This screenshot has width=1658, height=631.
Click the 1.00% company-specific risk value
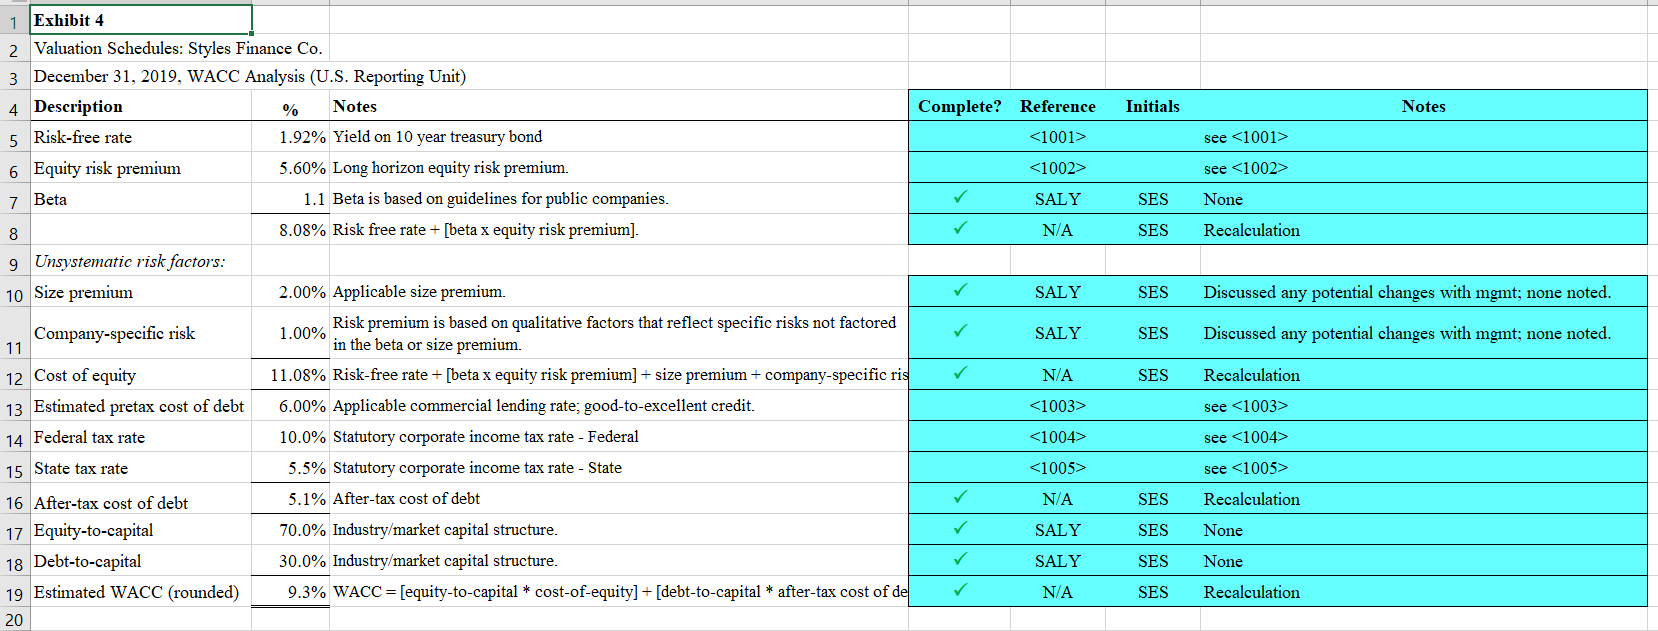click(x=290, y=333)
